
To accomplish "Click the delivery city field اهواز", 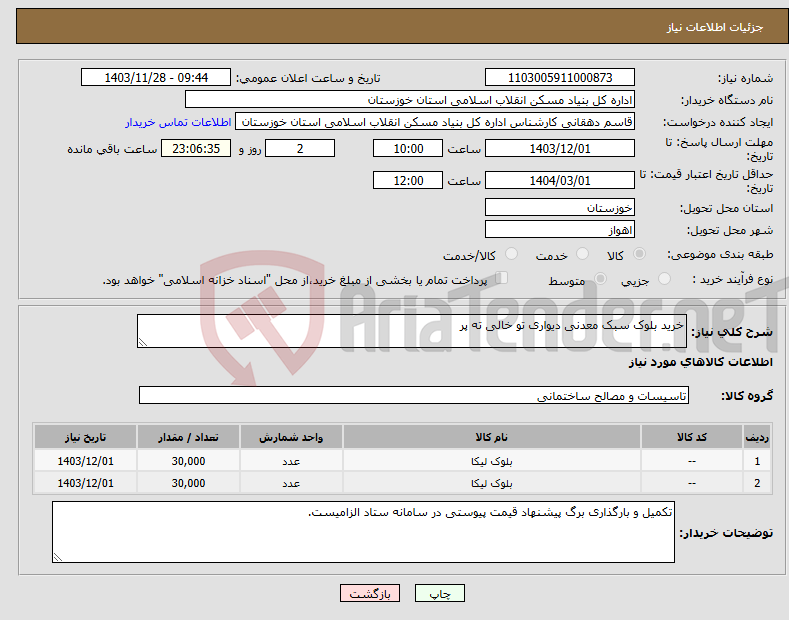I will (560, 229).
